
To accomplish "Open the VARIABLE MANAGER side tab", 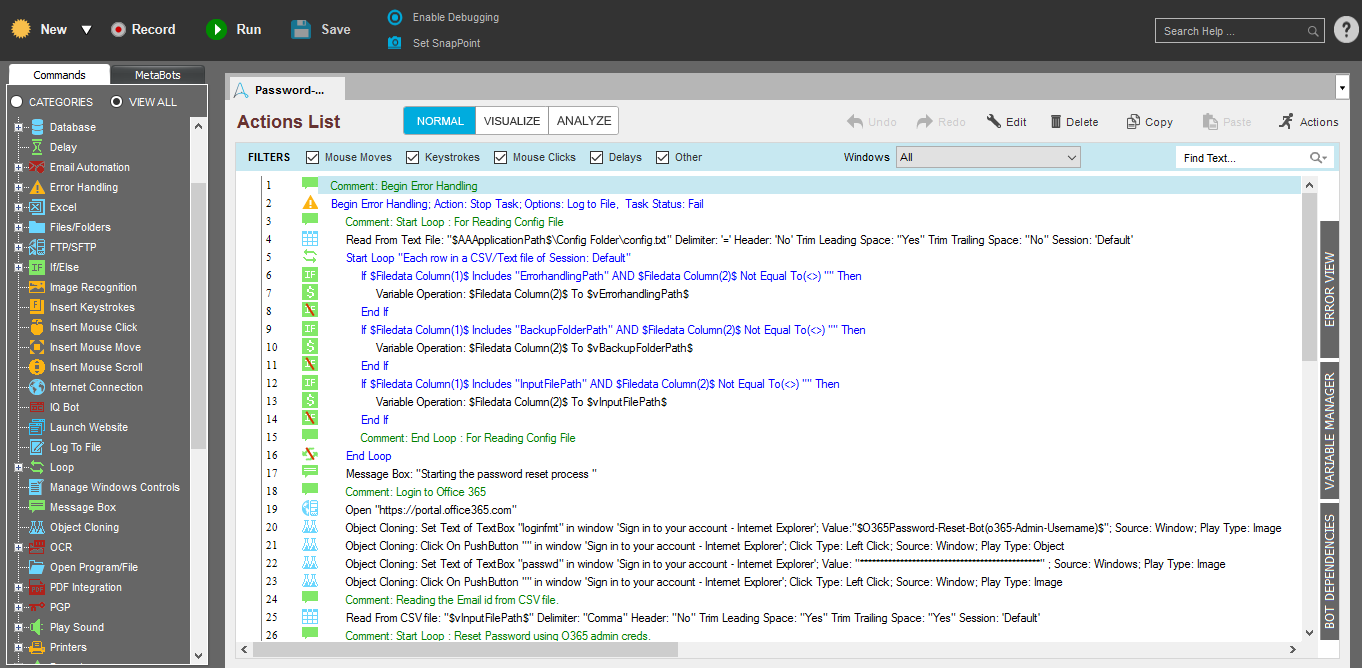I will 1329,431.
